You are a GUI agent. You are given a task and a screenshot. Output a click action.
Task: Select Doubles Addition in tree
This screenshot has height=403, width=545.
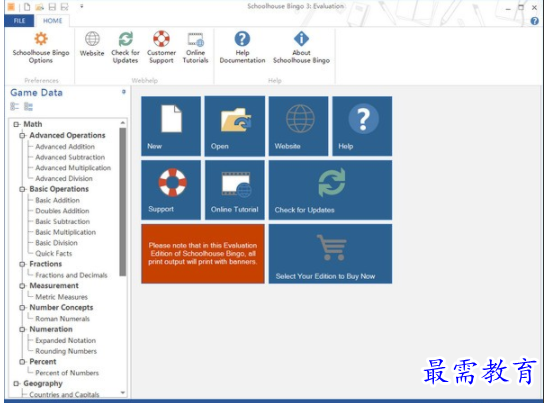[x=62, y=211]
